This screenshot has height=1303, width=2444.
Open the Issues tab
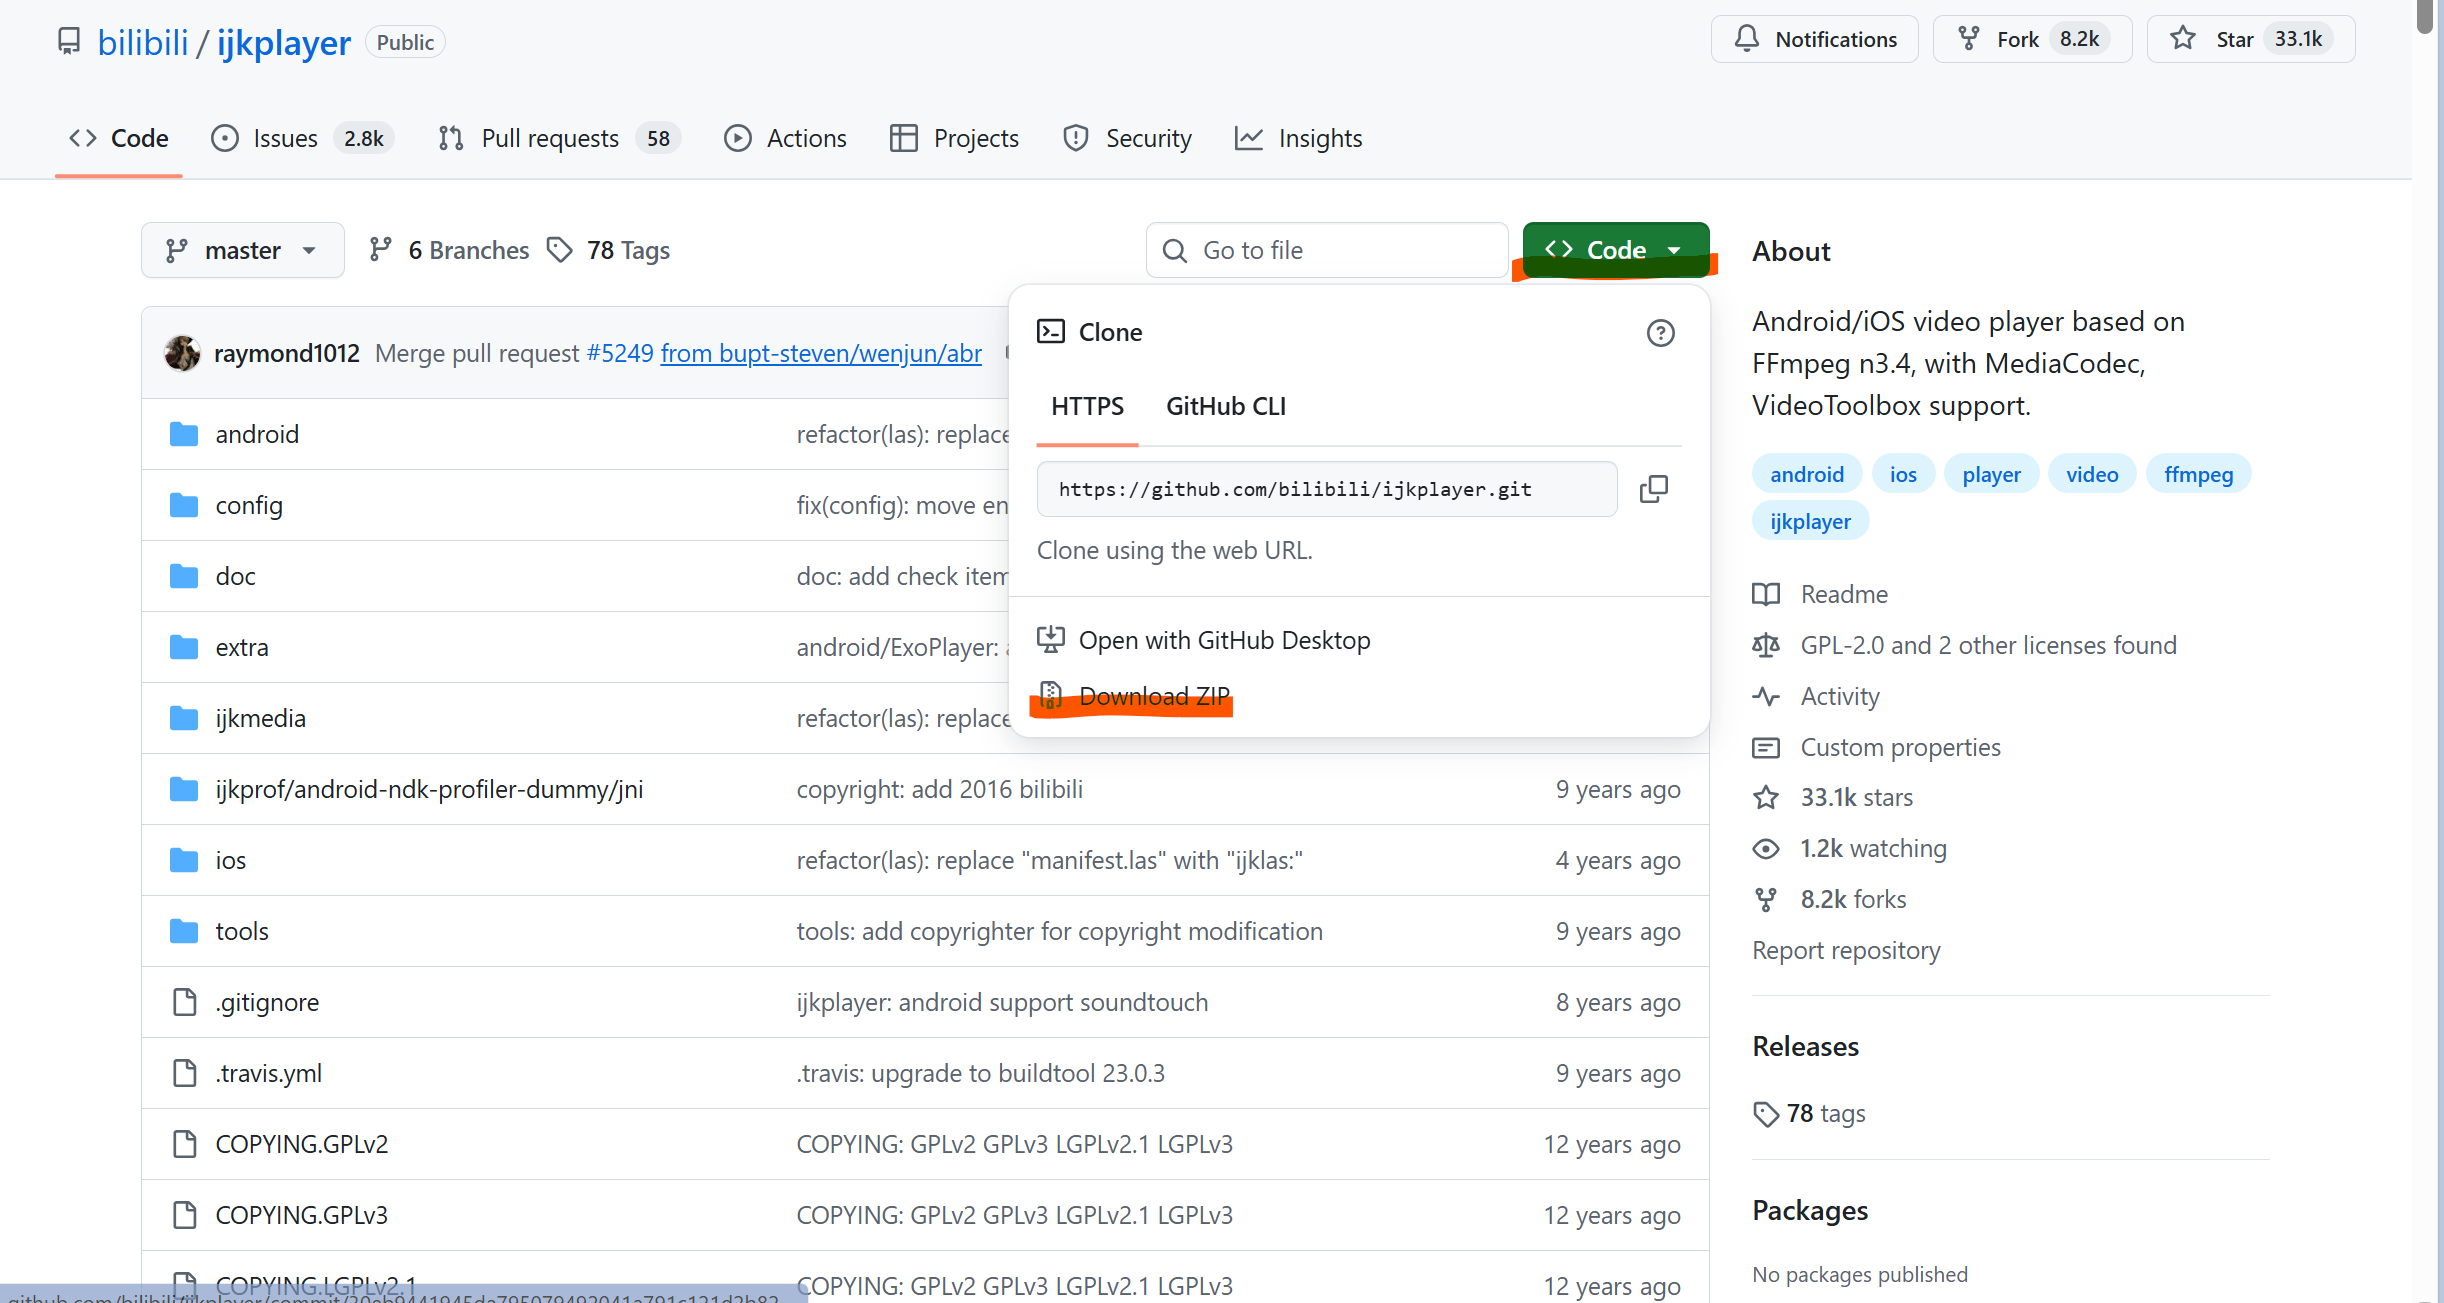285,138
